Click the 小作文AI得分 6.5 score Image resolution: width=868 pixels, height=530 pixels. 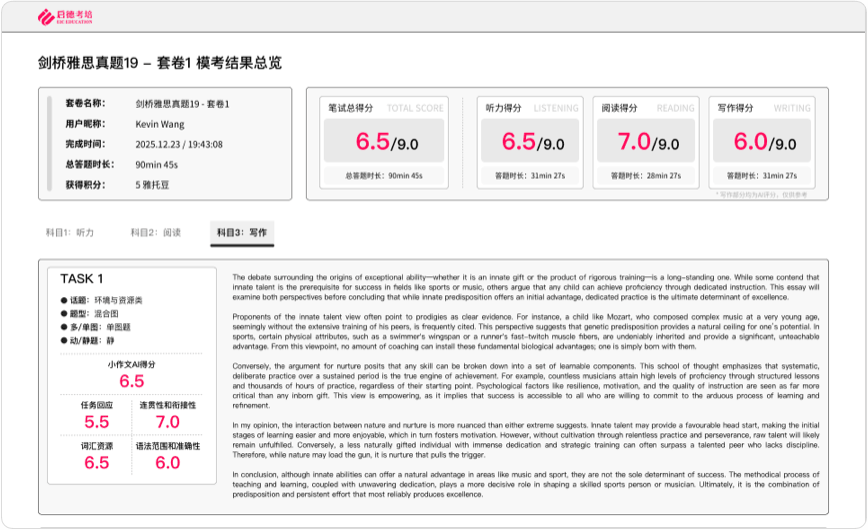point(132,381)
